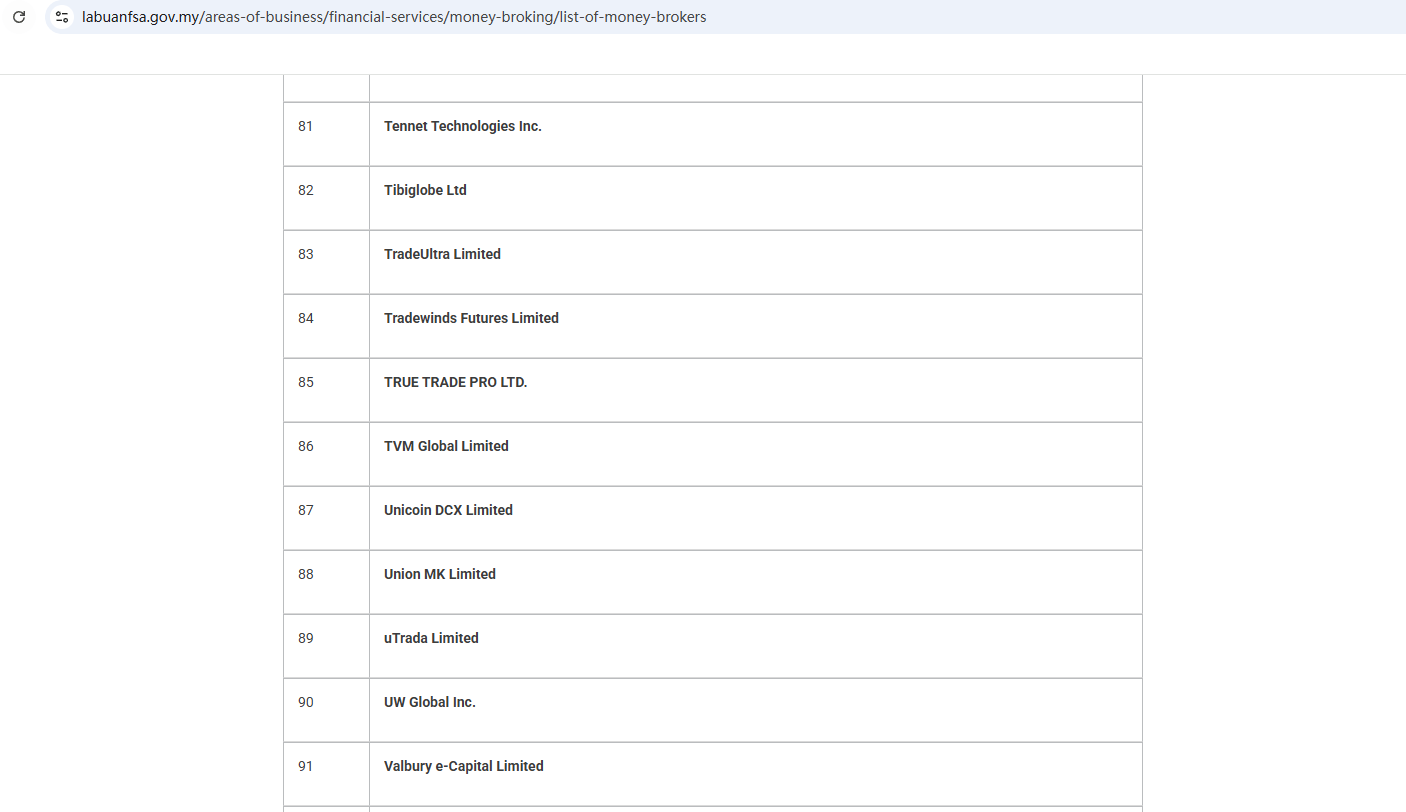1406x812 pixels.
Task: Open the site information icon beside the URL
Action: point(62,17)
